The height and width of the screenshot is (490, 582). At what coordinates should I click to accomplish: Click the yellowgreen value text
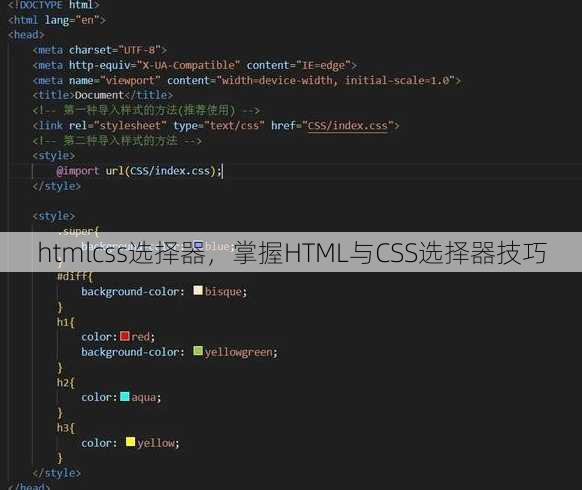tap(239, 352)
